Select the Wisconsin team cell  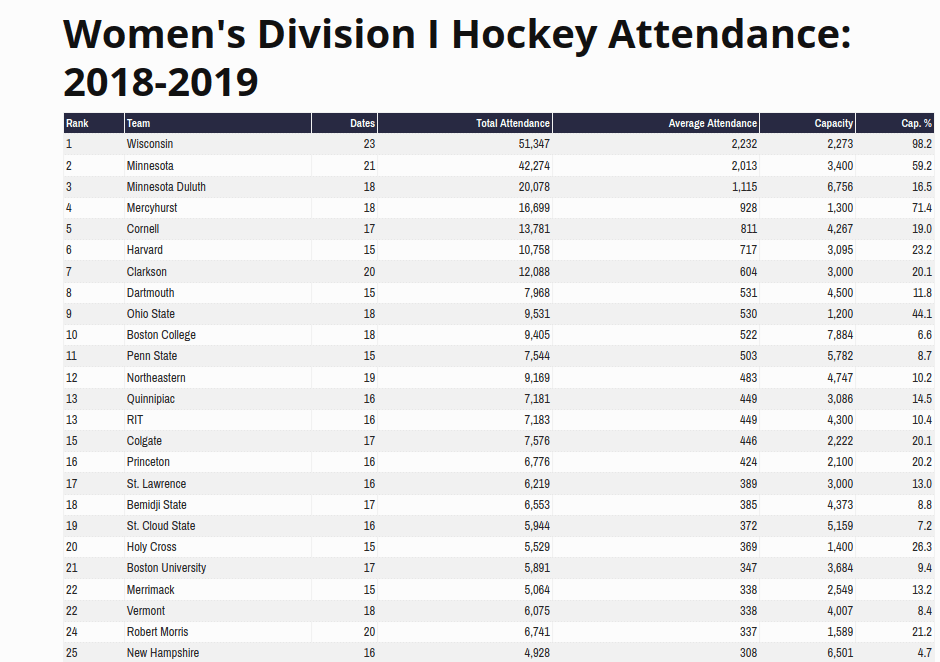(150, 144)
